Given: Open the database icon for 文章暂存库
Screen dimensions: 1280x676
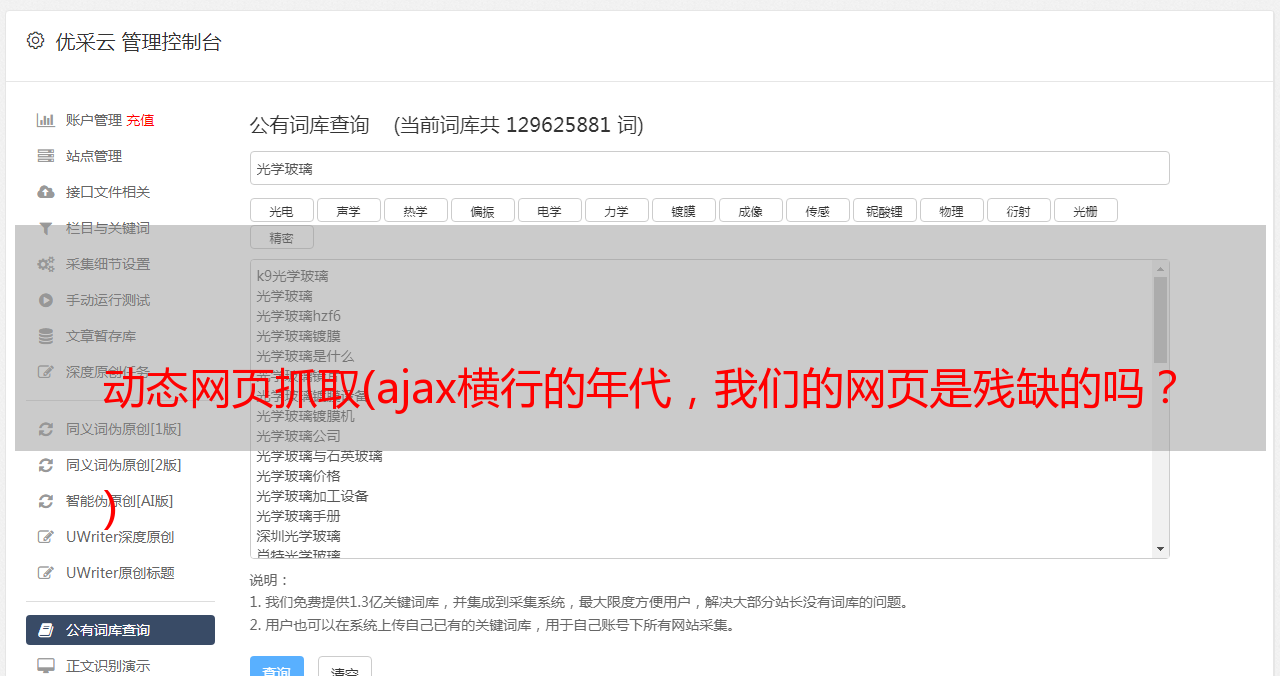Looking at the screenshot, I should tap(46, 336).
